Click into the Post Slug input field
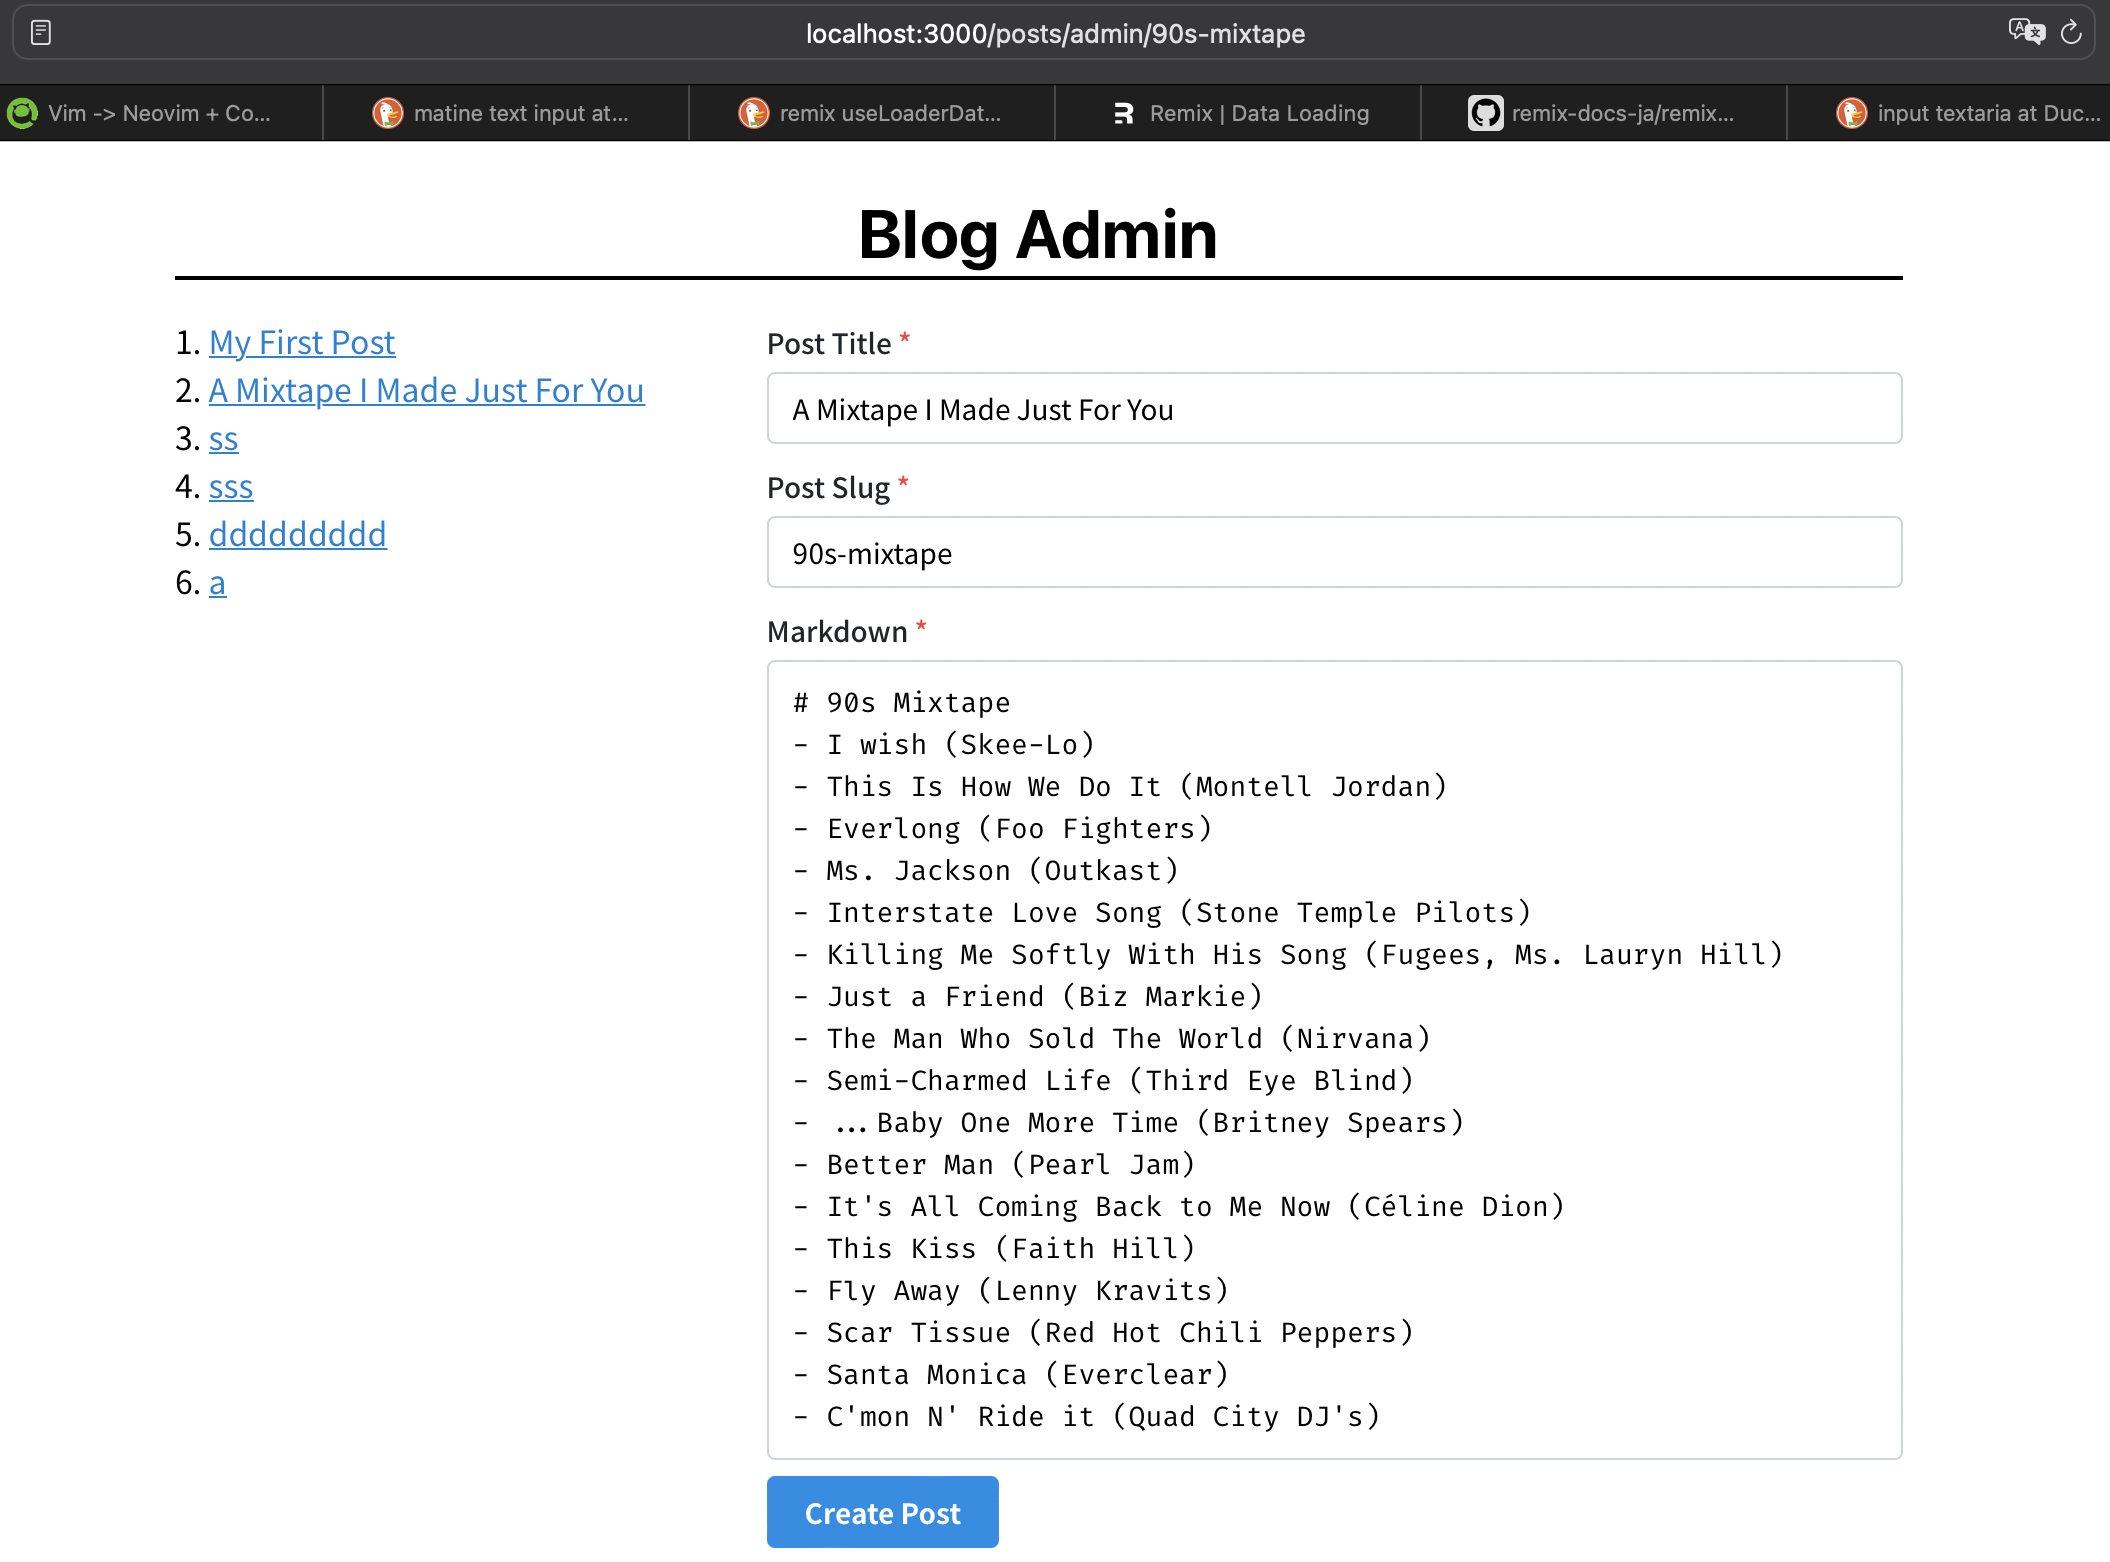 tap(1333, 553)
